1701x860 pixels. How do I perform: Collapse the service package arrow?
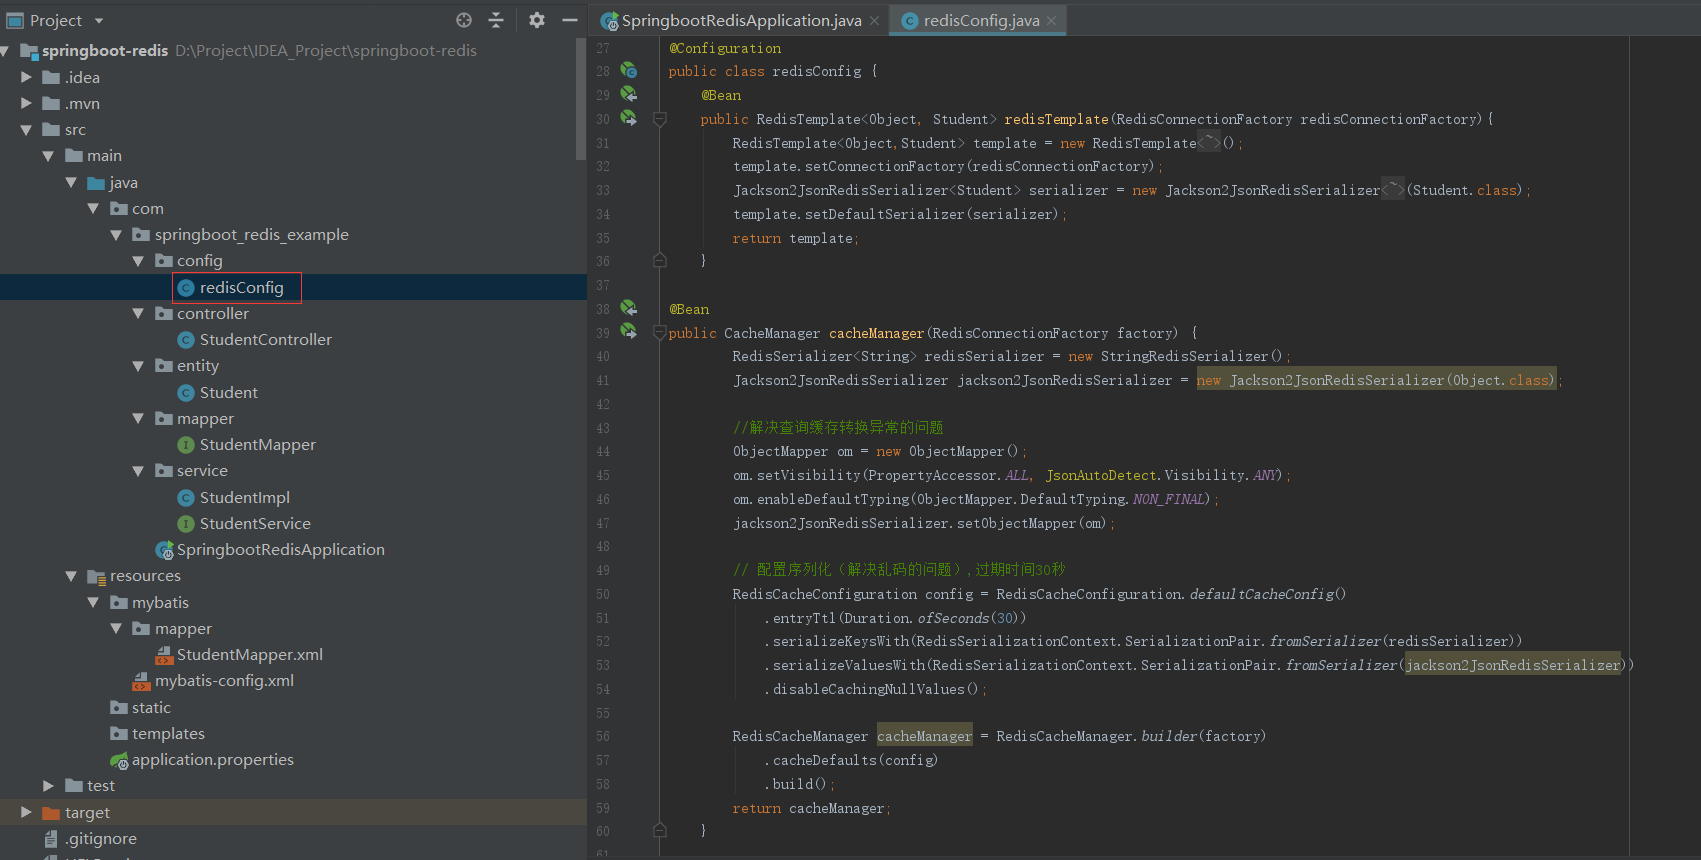click(139, 471)
